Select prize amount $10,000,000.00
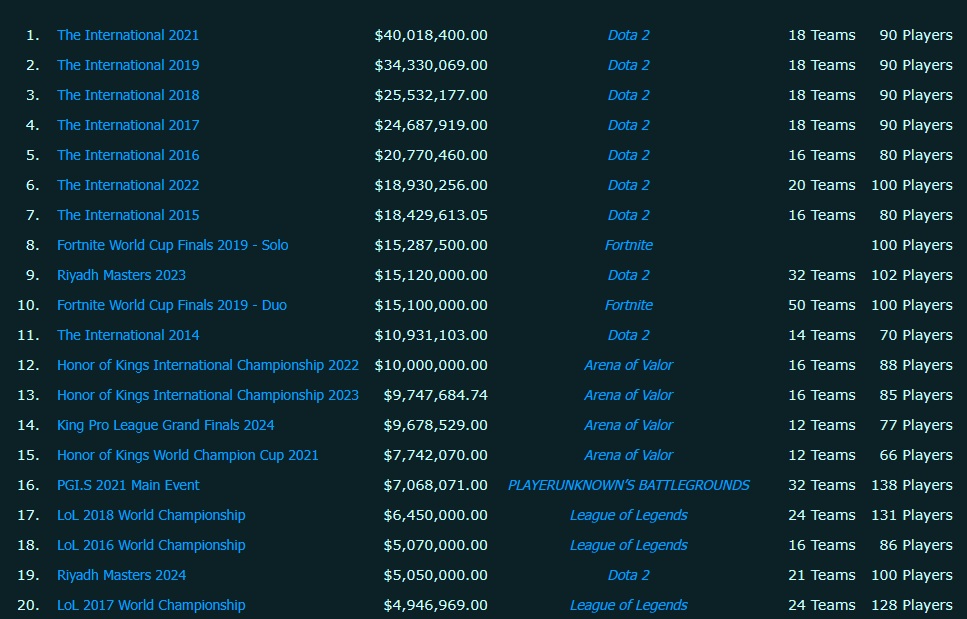 [x=430, y=365]
